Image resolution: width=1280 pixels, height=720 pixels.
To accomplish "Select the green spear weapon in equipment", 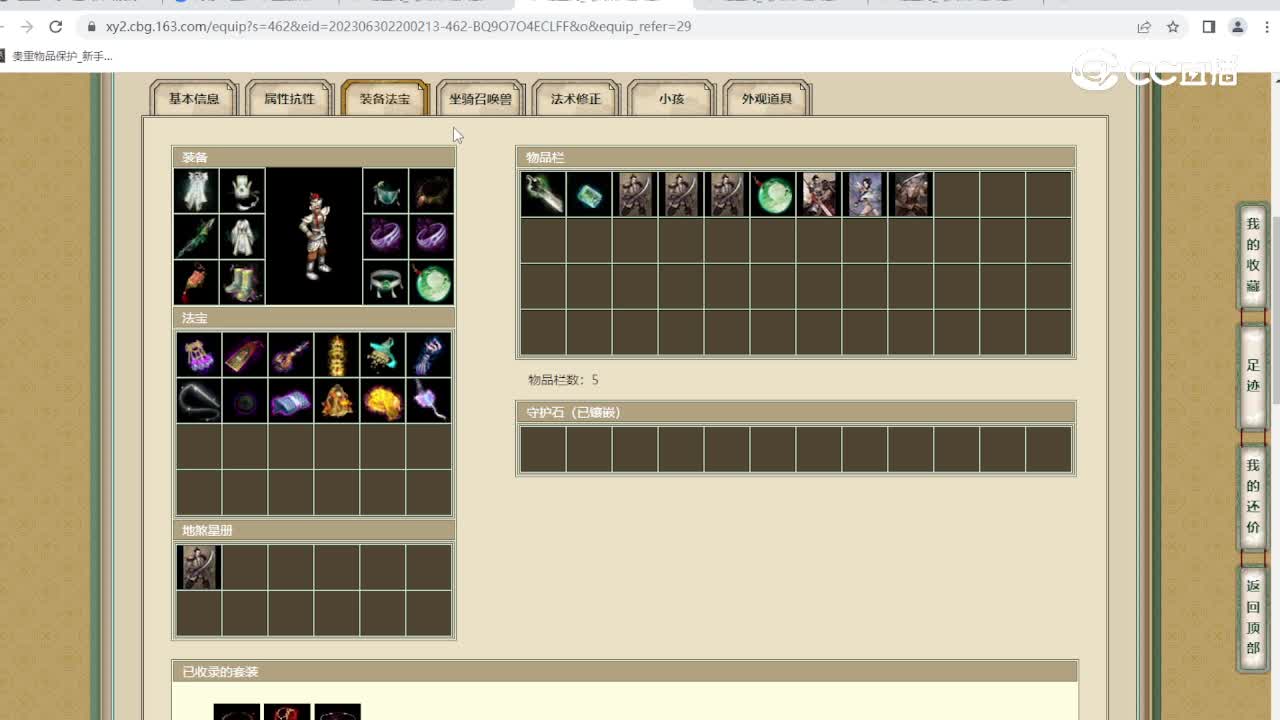I will (196, 237).
